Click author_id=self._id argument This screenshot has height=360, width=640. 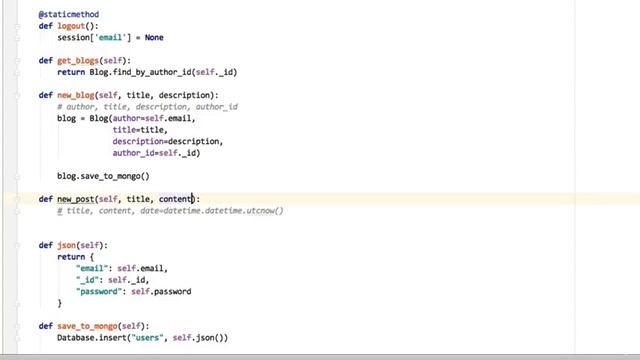point(156,153)
